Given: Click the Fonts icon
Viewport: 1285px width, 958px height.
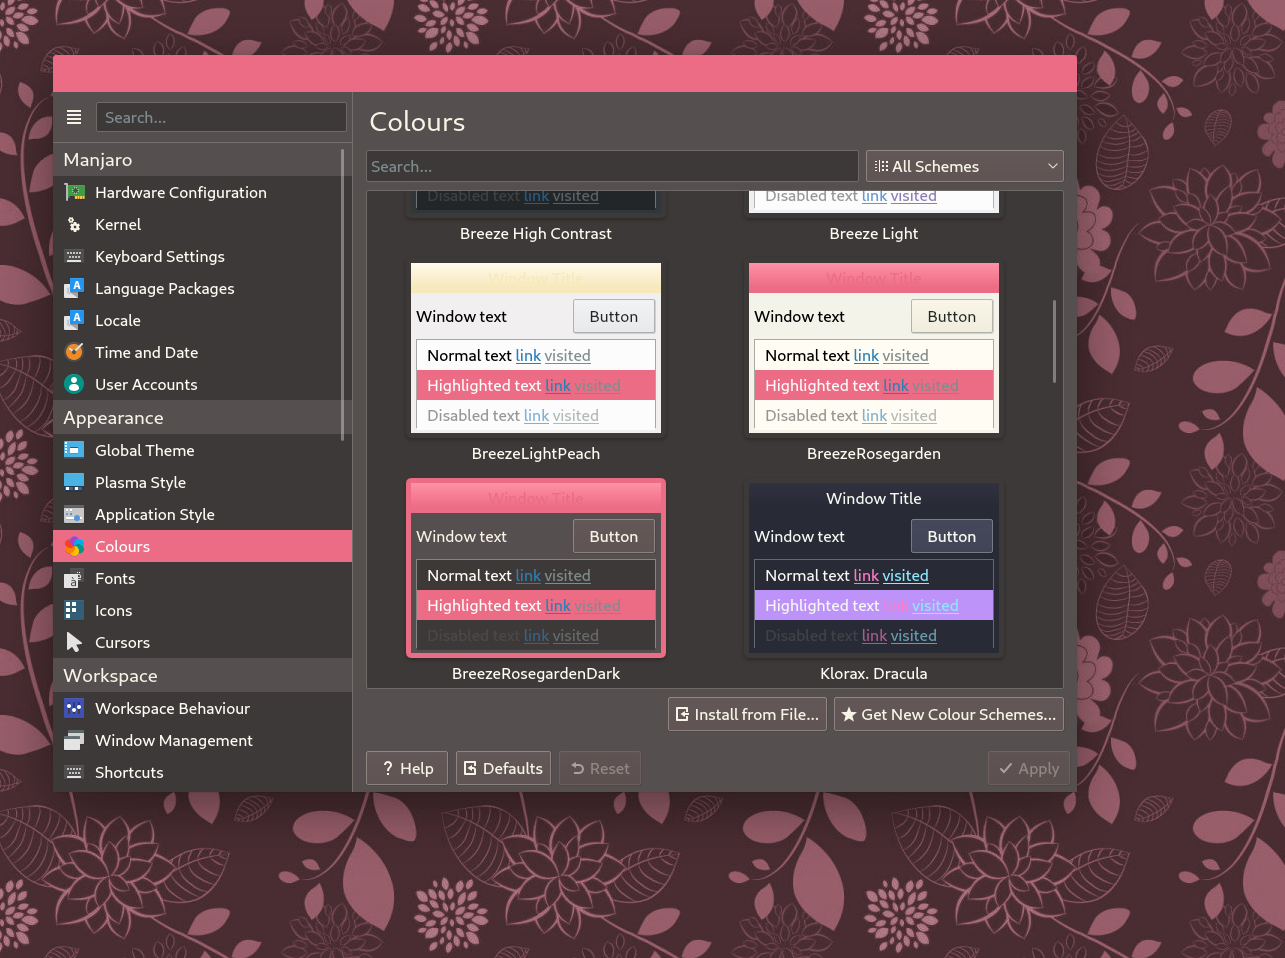Looking at the screenshot, I should point(74,578).
